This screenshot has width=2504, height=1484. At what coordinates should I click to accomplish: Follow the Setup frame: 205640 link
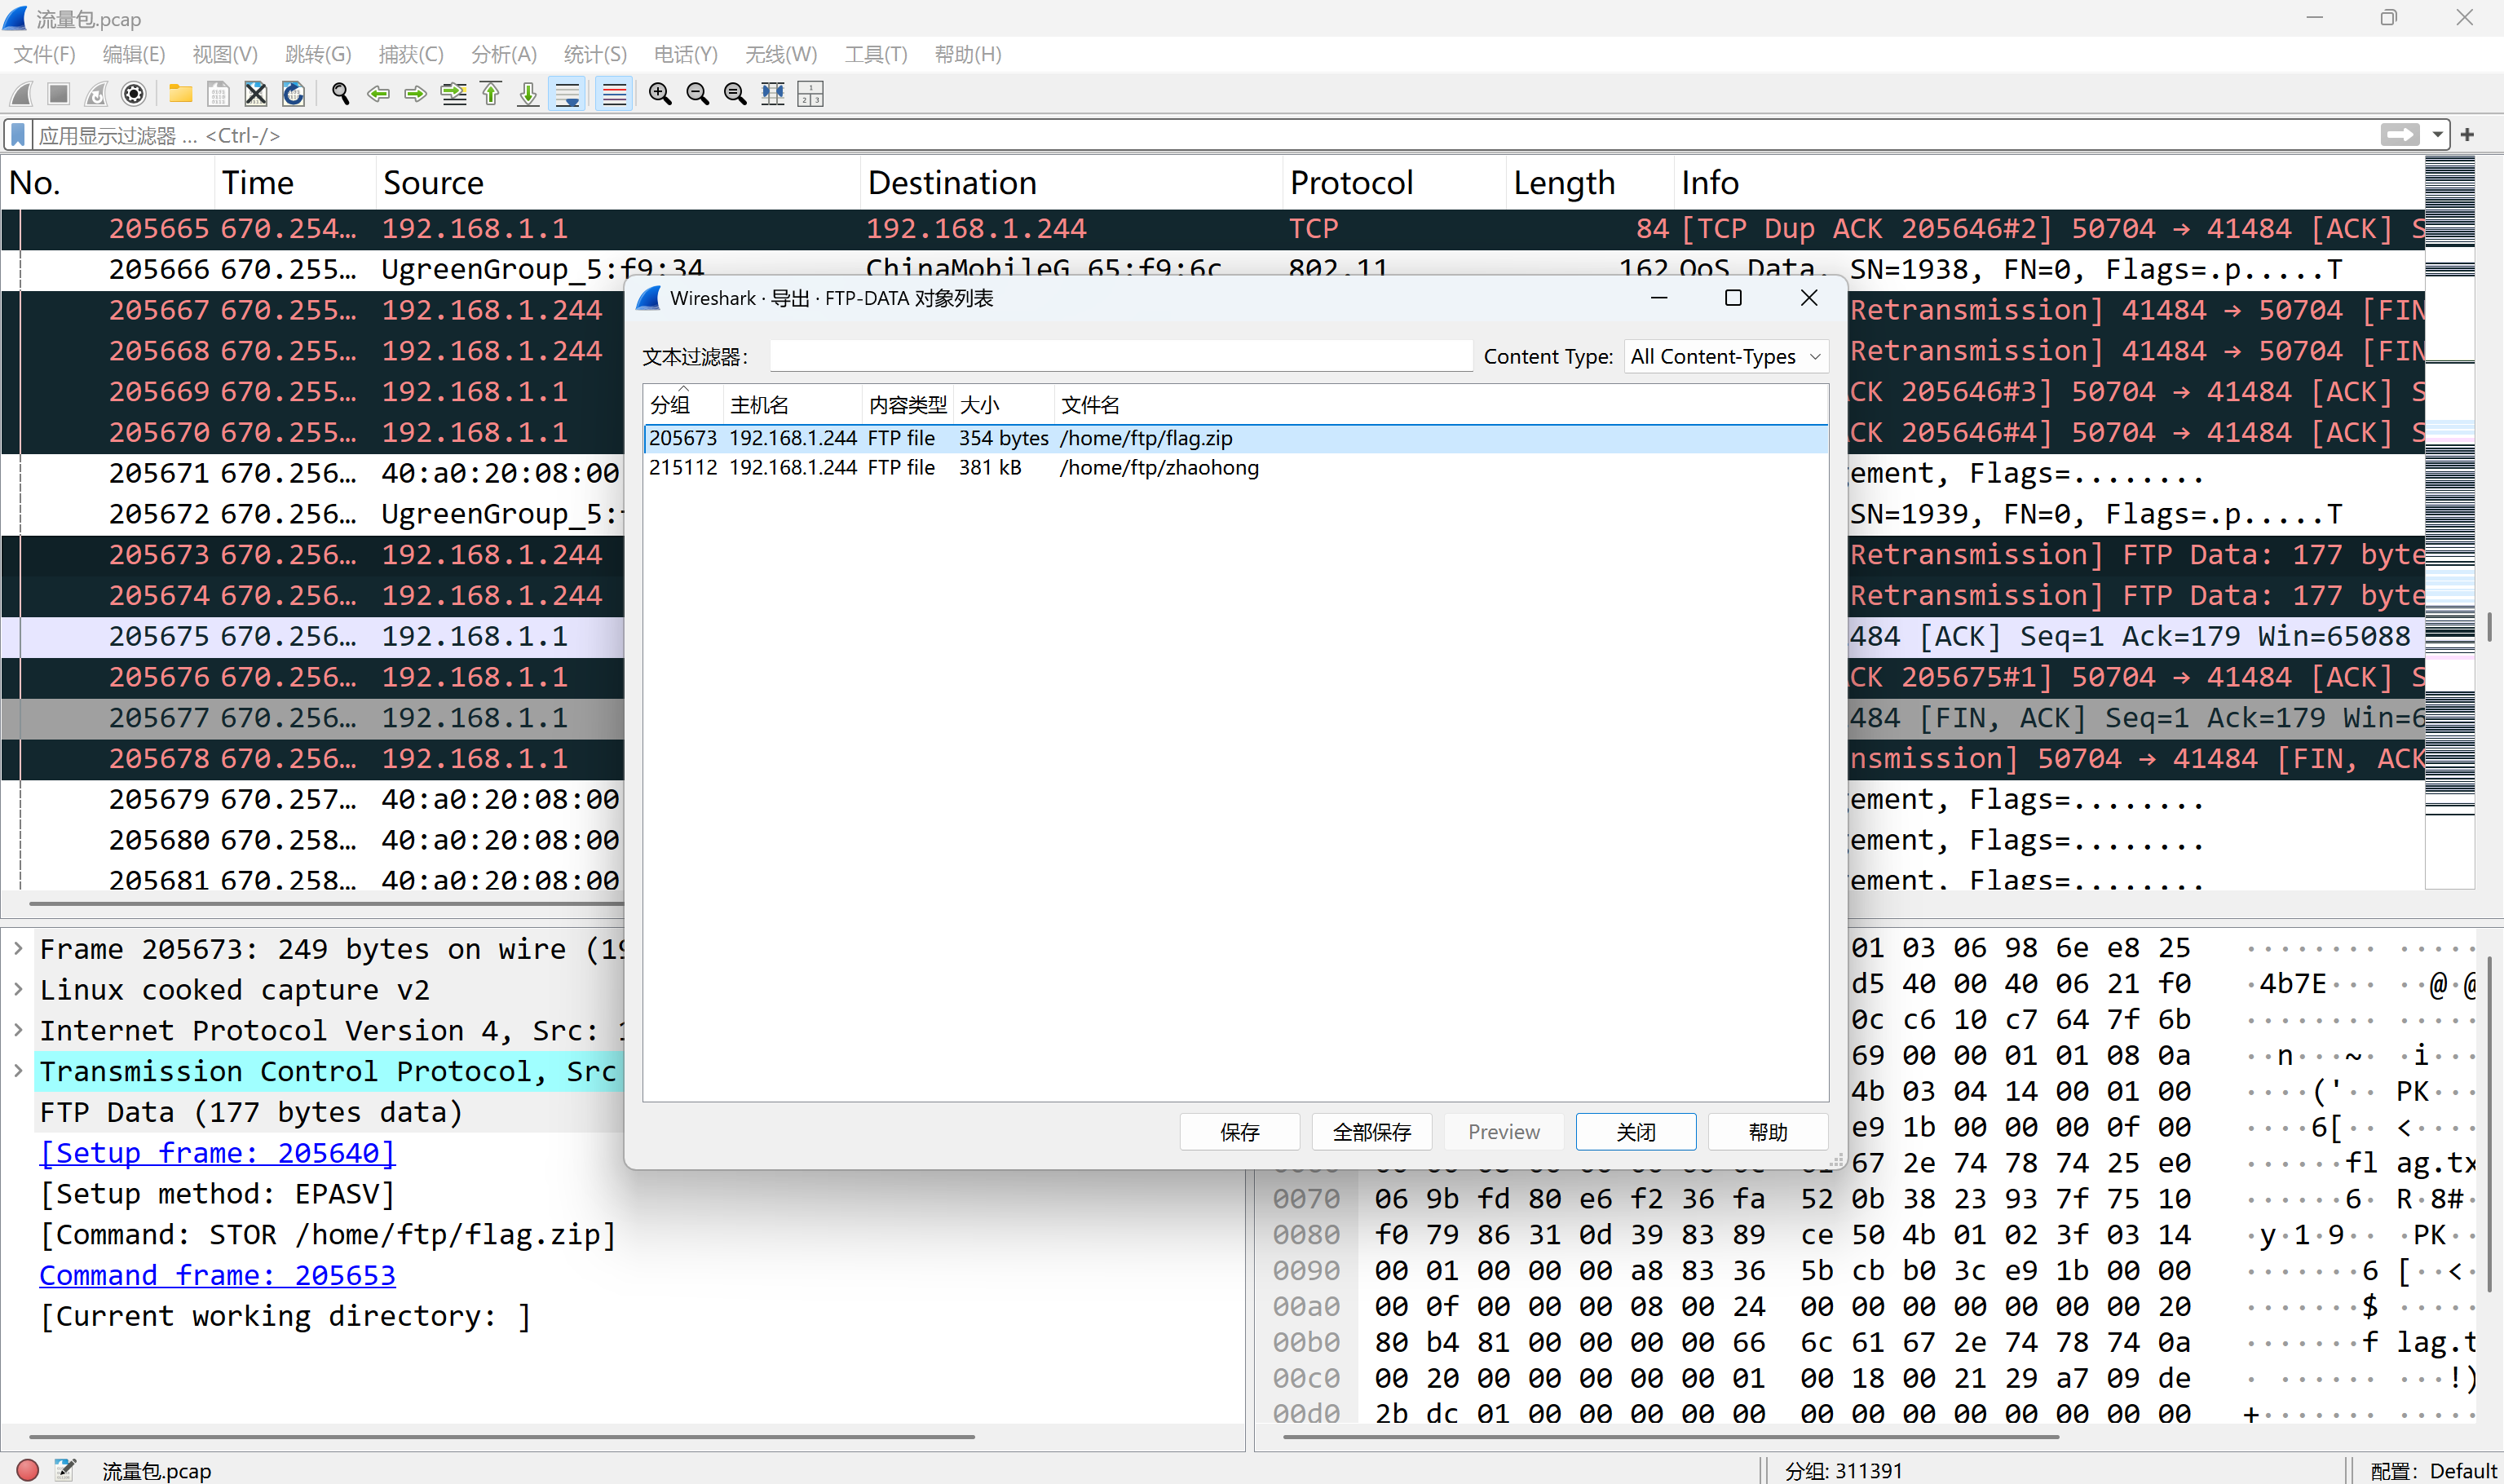point(217,1153)
